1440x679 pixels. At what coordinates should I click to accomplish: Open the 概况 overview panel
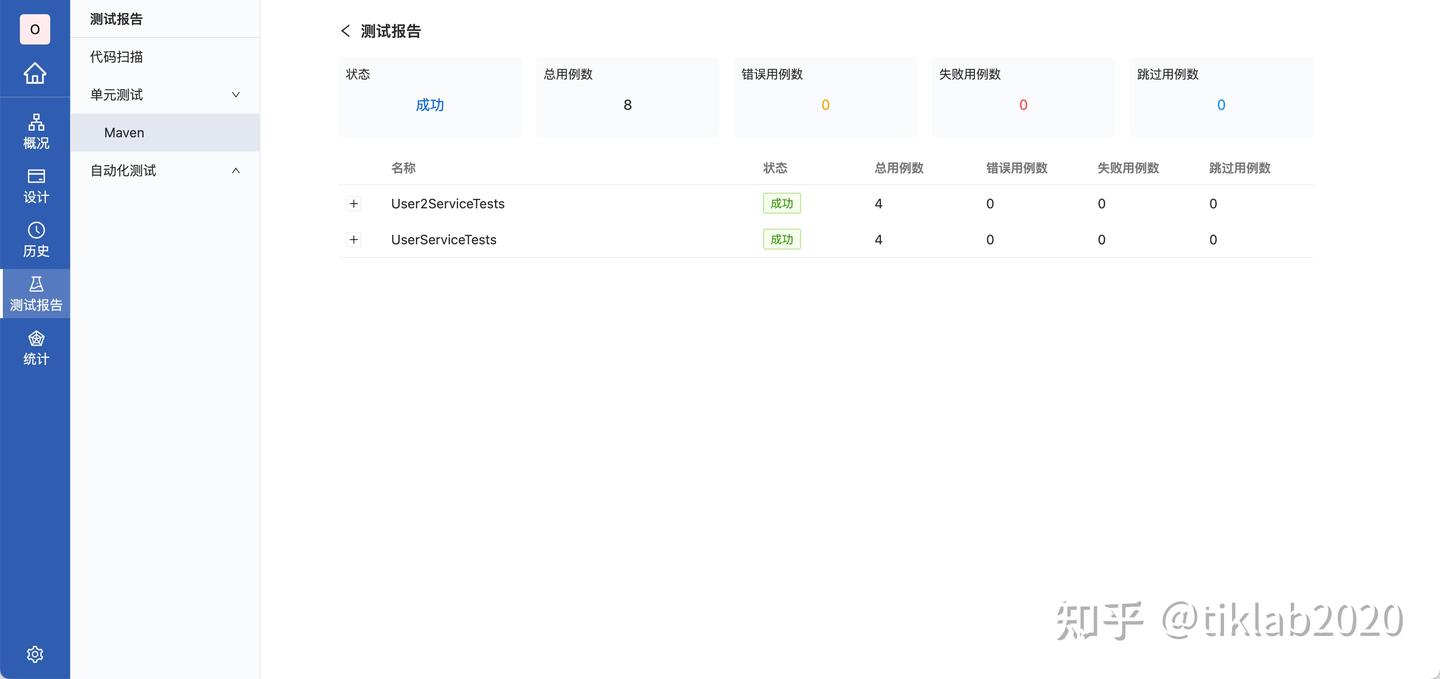[x=35, y=131]
